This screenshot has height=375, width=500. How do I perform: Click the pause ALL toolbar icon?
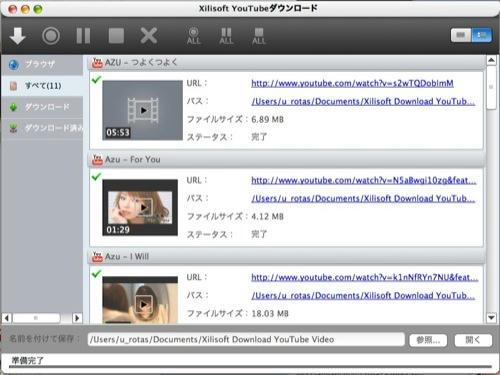[x=226, y=36]
